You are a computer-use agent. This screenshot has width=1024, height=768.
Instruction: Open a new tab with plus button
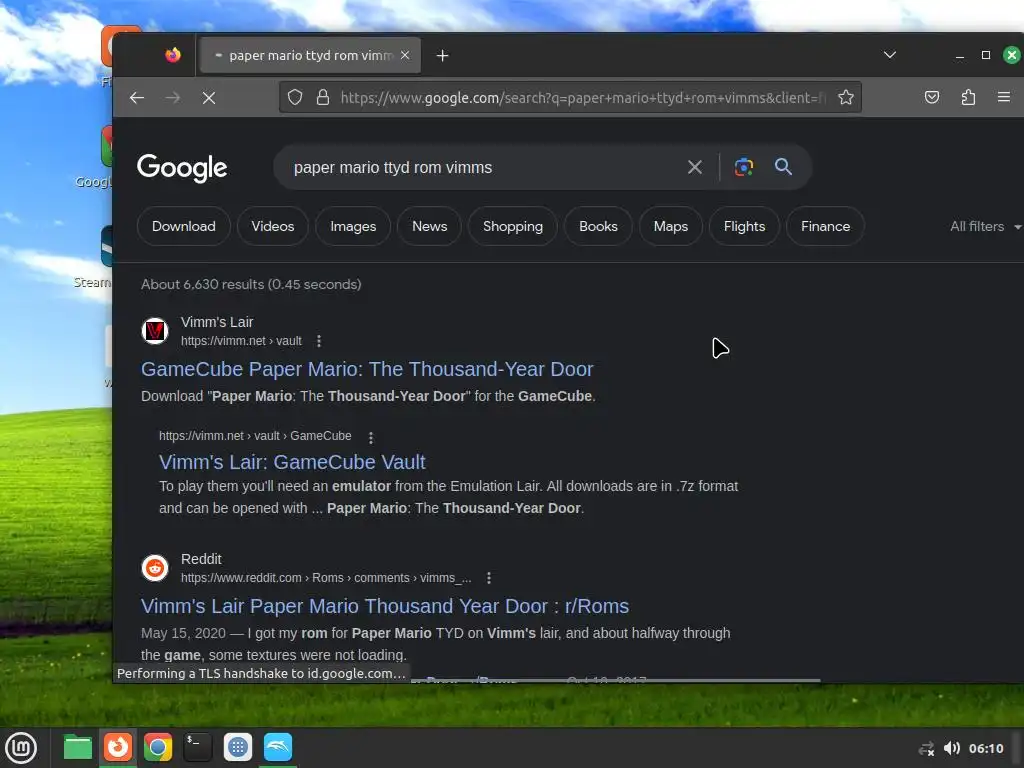(443, 56)
